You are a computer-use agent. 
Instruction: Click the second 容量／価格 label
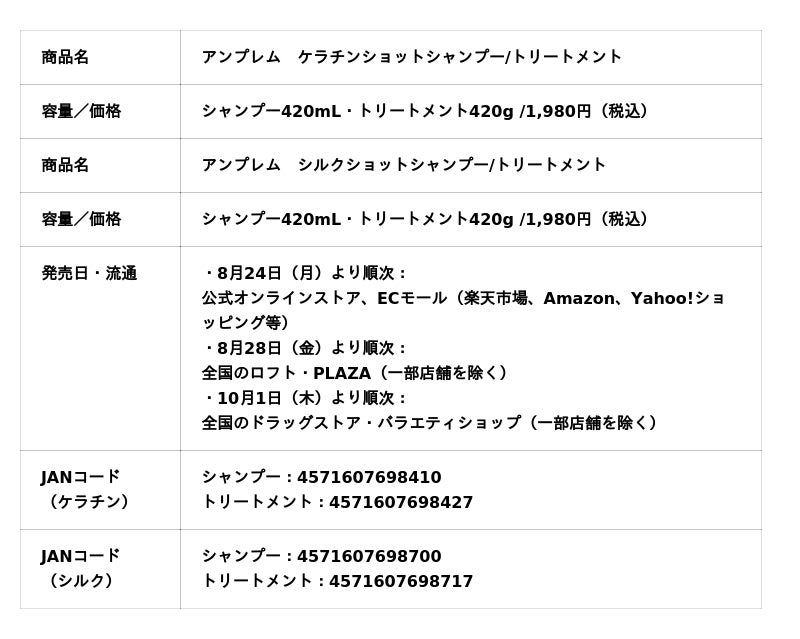[81, 219]
